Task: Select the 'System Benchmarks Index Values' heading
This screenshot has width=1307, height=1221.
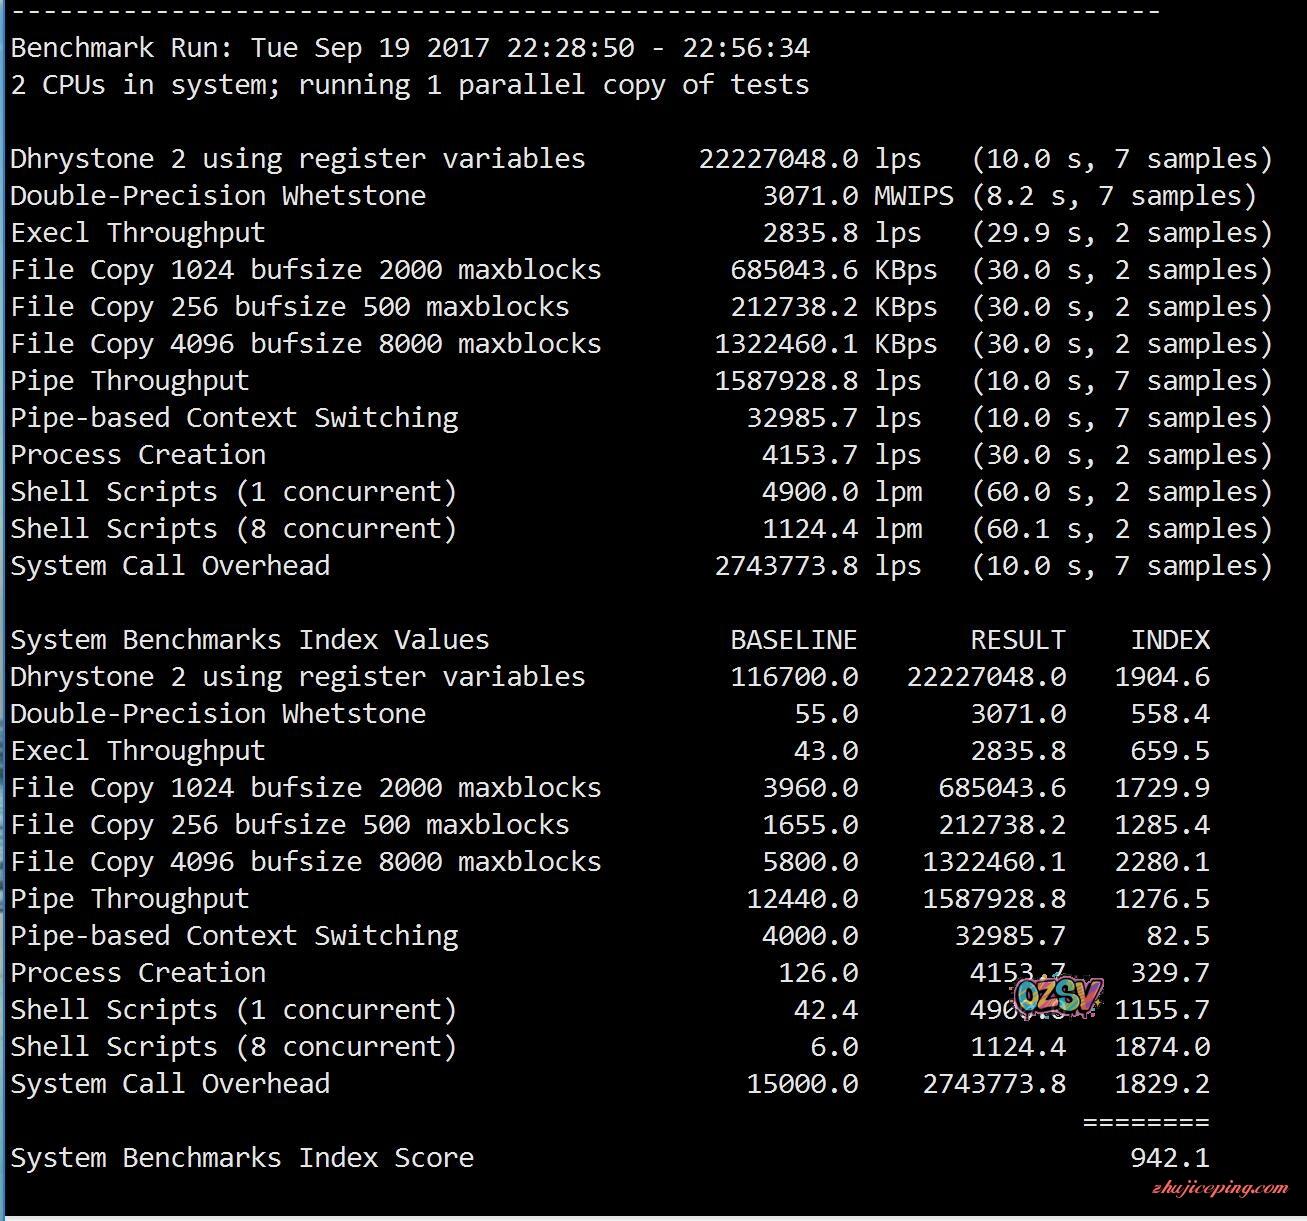Action: click(x=250, y=640)
